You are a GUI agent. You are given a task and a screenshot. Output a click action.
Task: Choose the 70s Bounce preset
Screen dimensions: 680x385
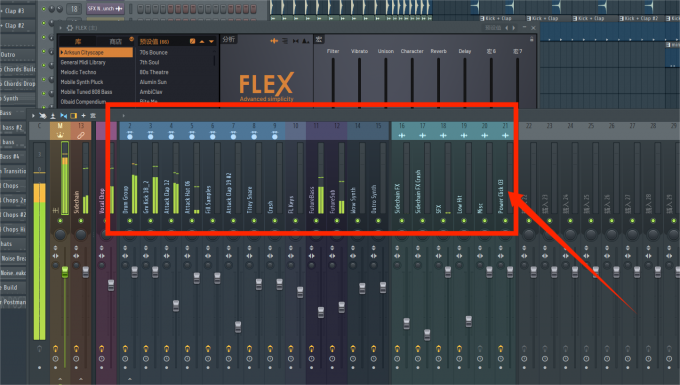[x=154, y=52]
